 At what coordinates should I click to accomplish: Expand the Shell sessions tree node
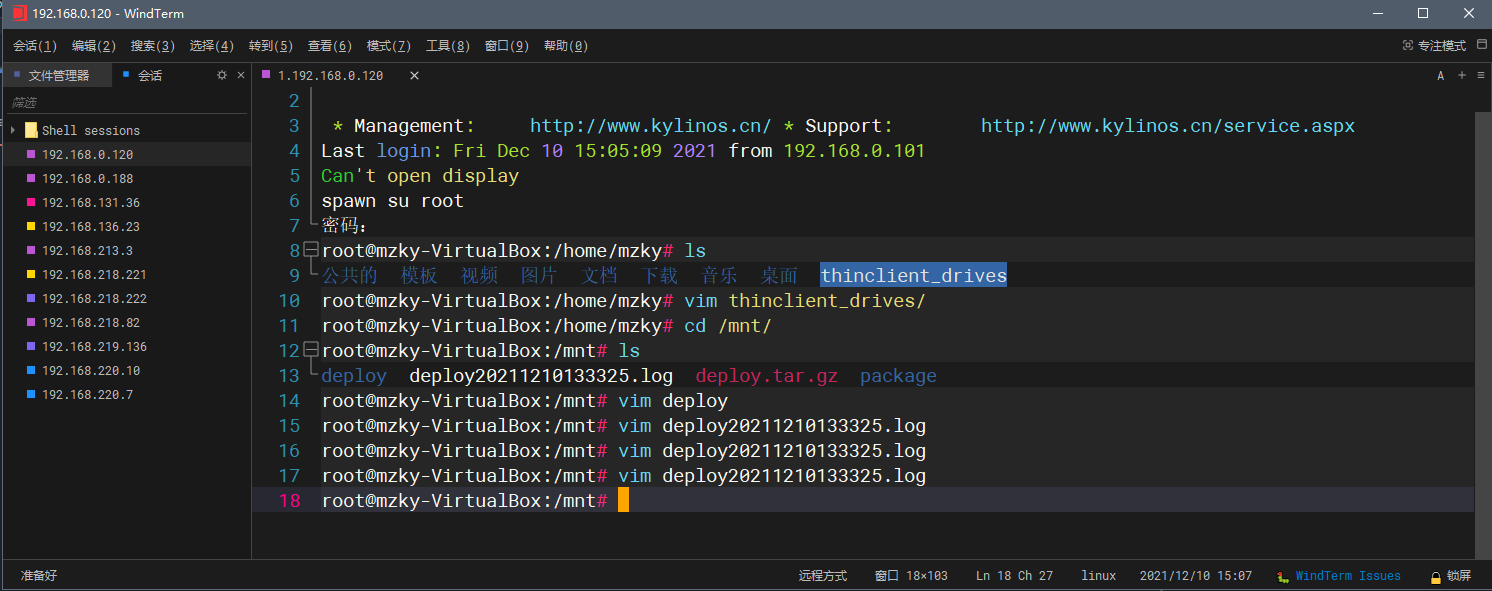[12, 128]
